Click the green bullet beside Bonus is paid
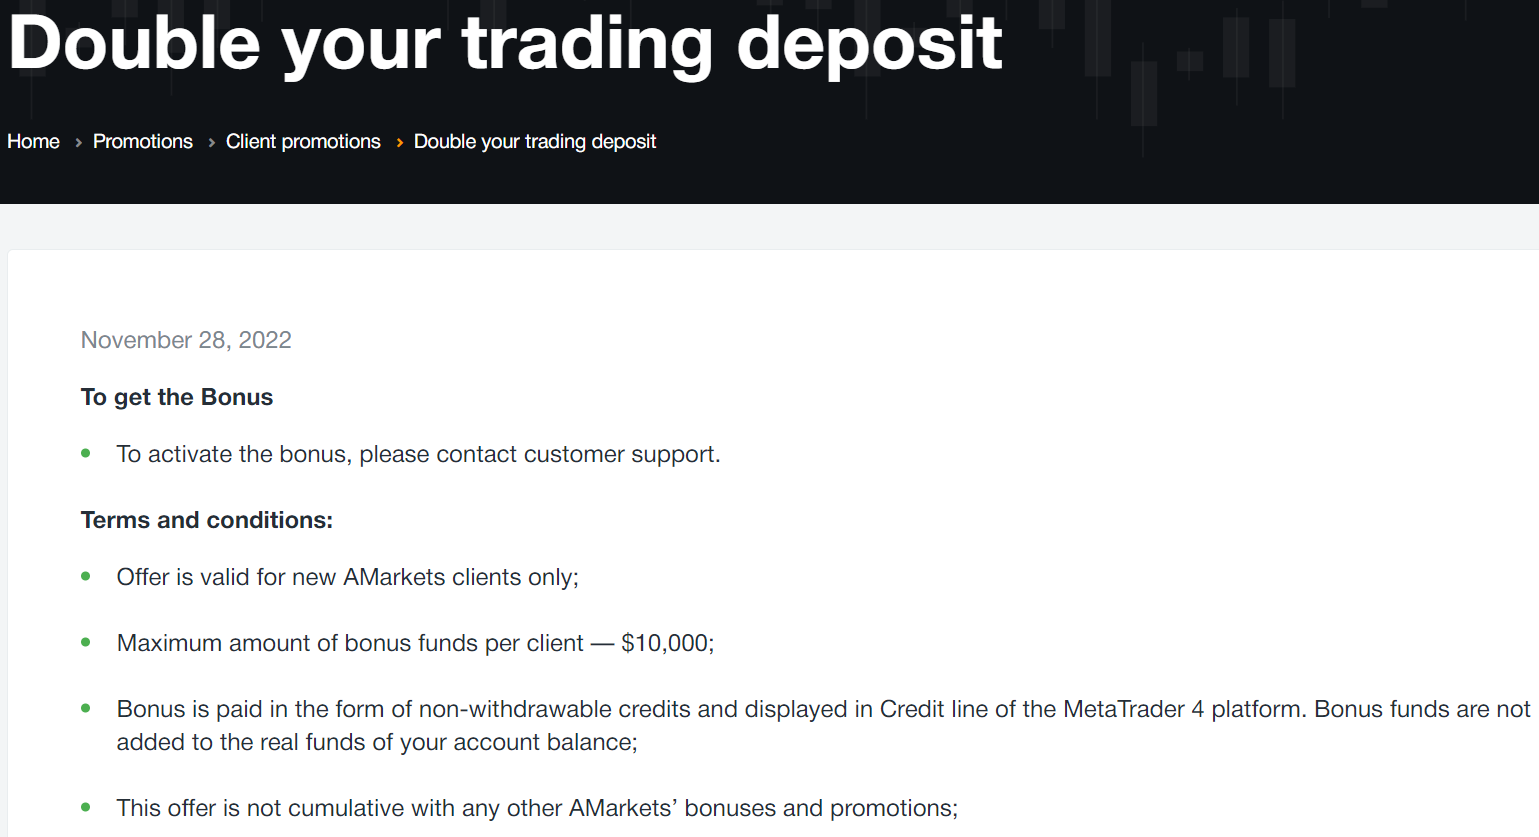This screenshot has width=1539, height=837. [x=86, y=708]
